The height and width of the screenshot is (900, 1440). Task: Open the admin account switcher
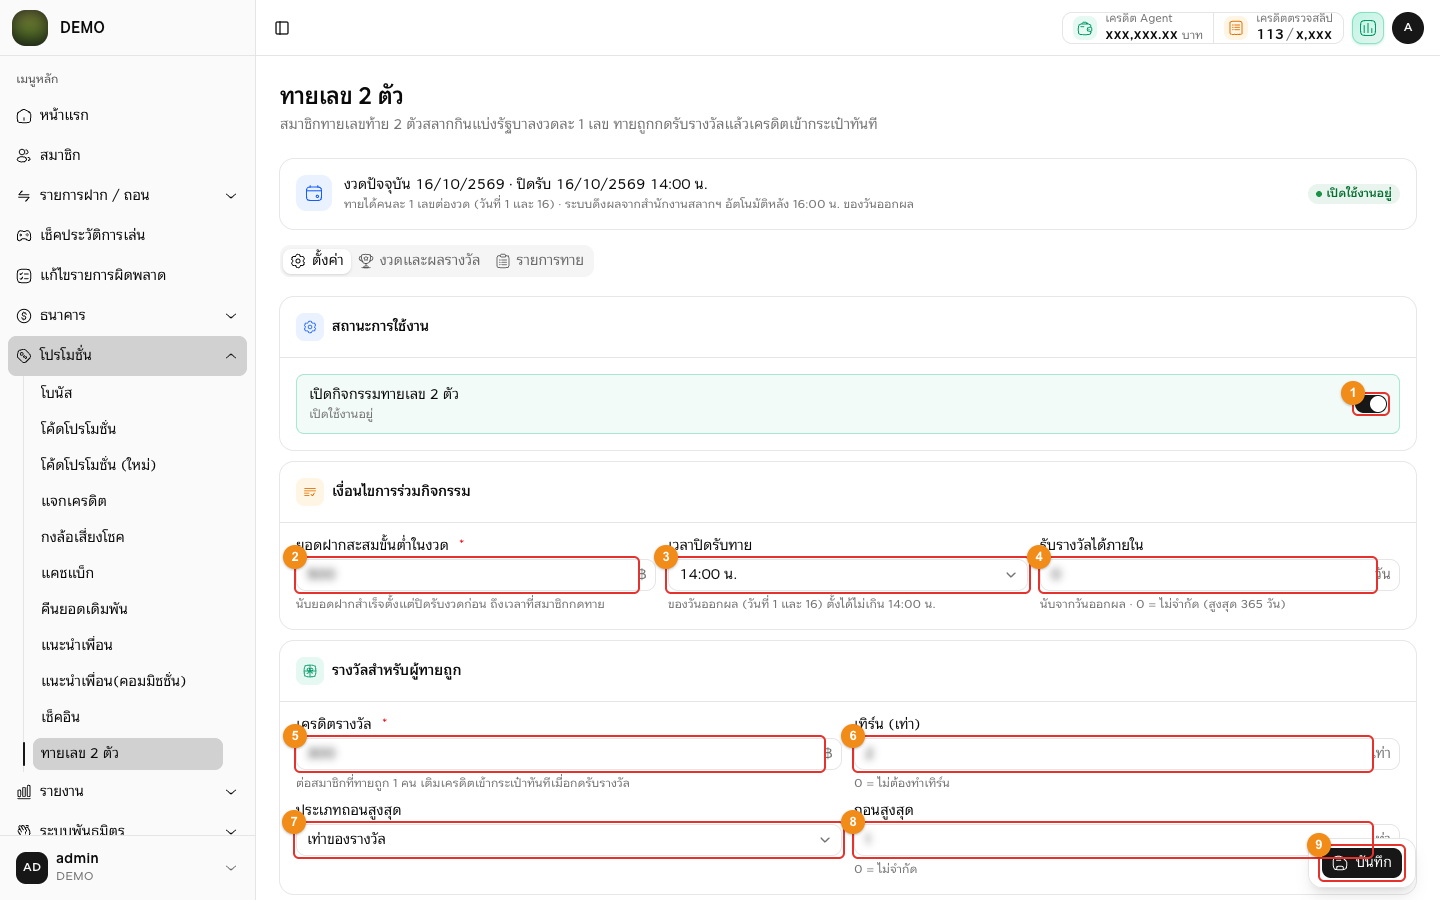[x=128, y=867]
